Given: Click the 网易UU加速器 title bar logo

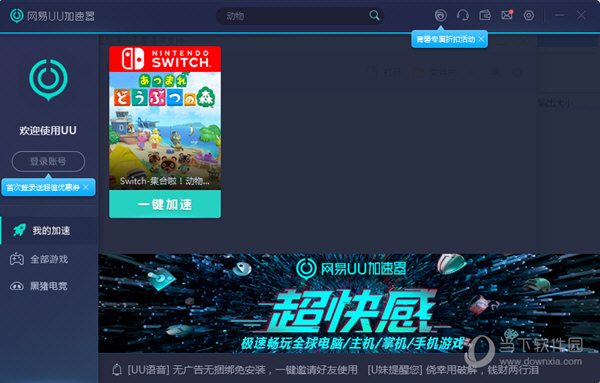Looking at the screenshot, I should click(52, 16).
